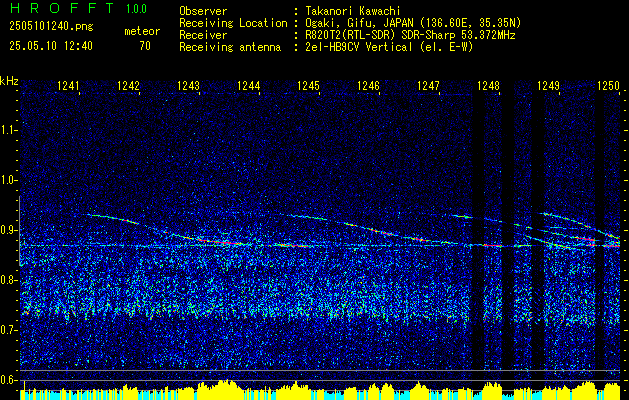The width and height of the screenshot is (629, 400).
Task: Select the 1241 time marker
Action: click(x=68, y=85)
